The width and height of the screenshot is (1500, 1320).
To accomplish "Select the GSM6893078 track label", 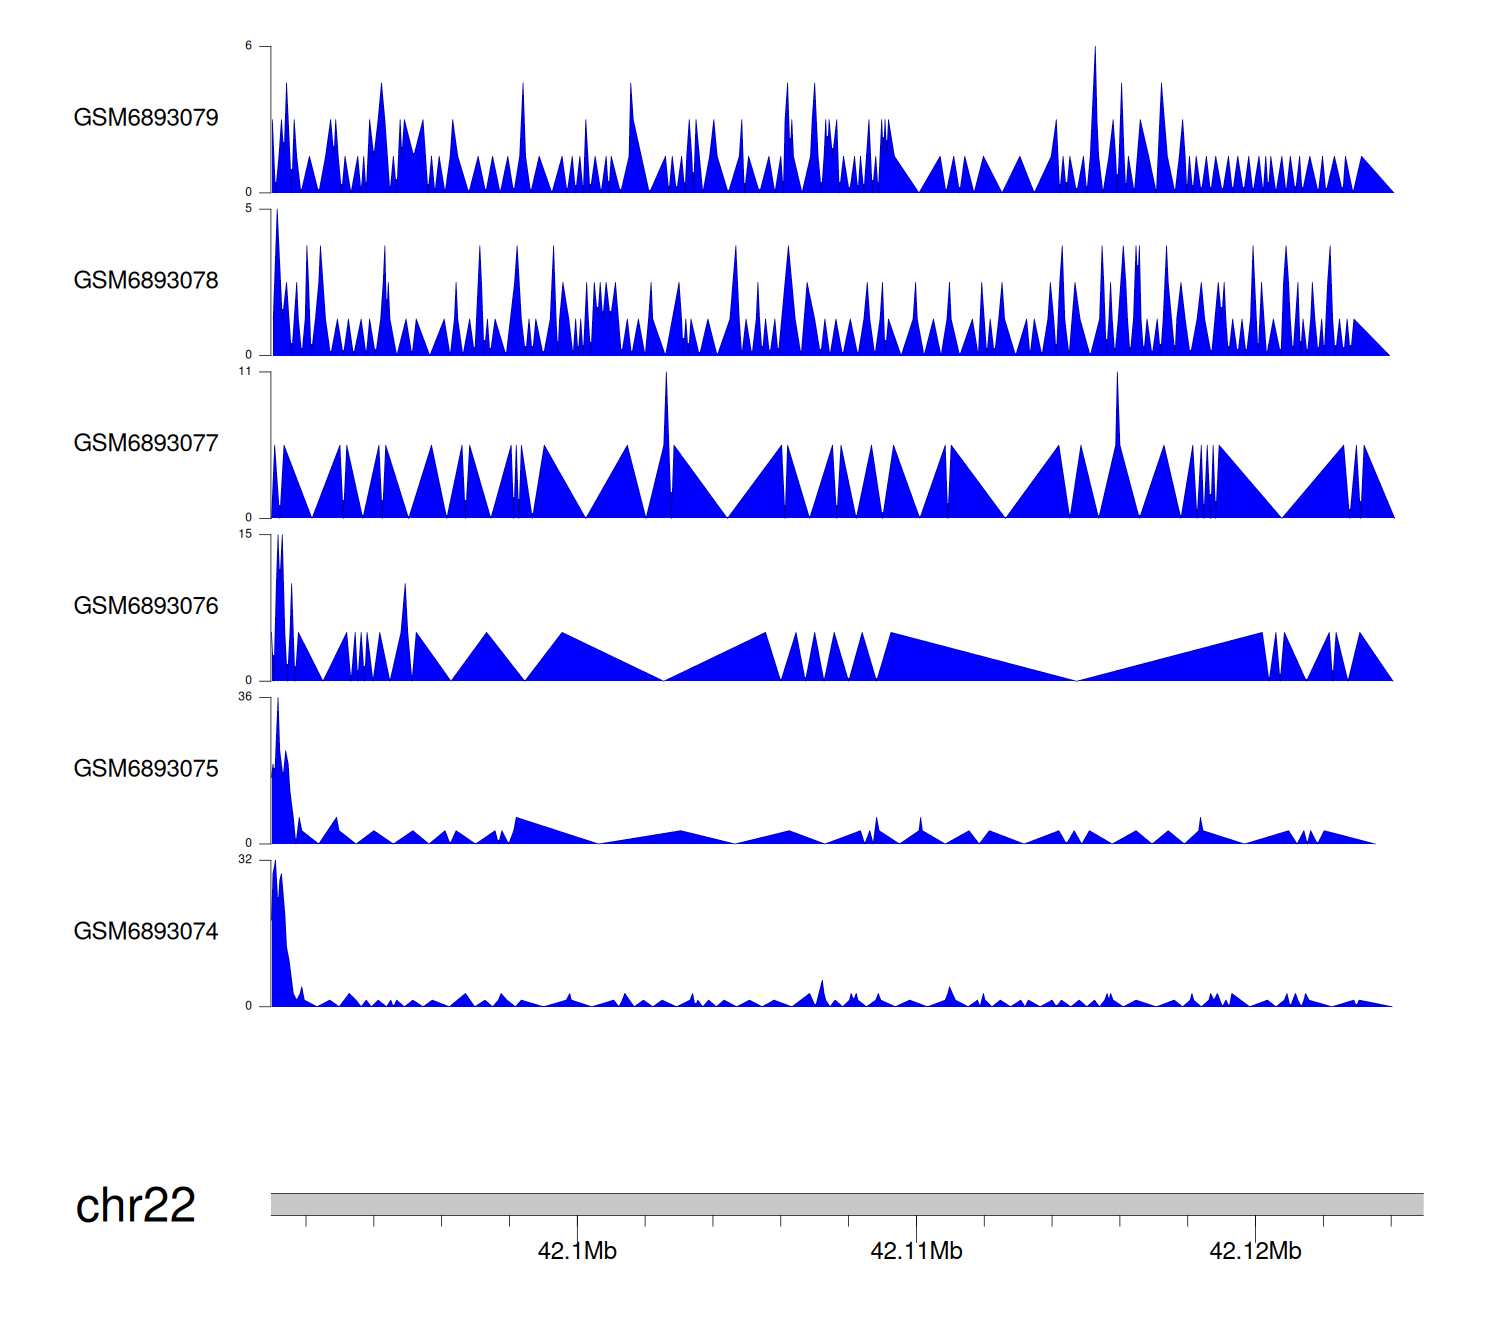I will pos(146,281).
